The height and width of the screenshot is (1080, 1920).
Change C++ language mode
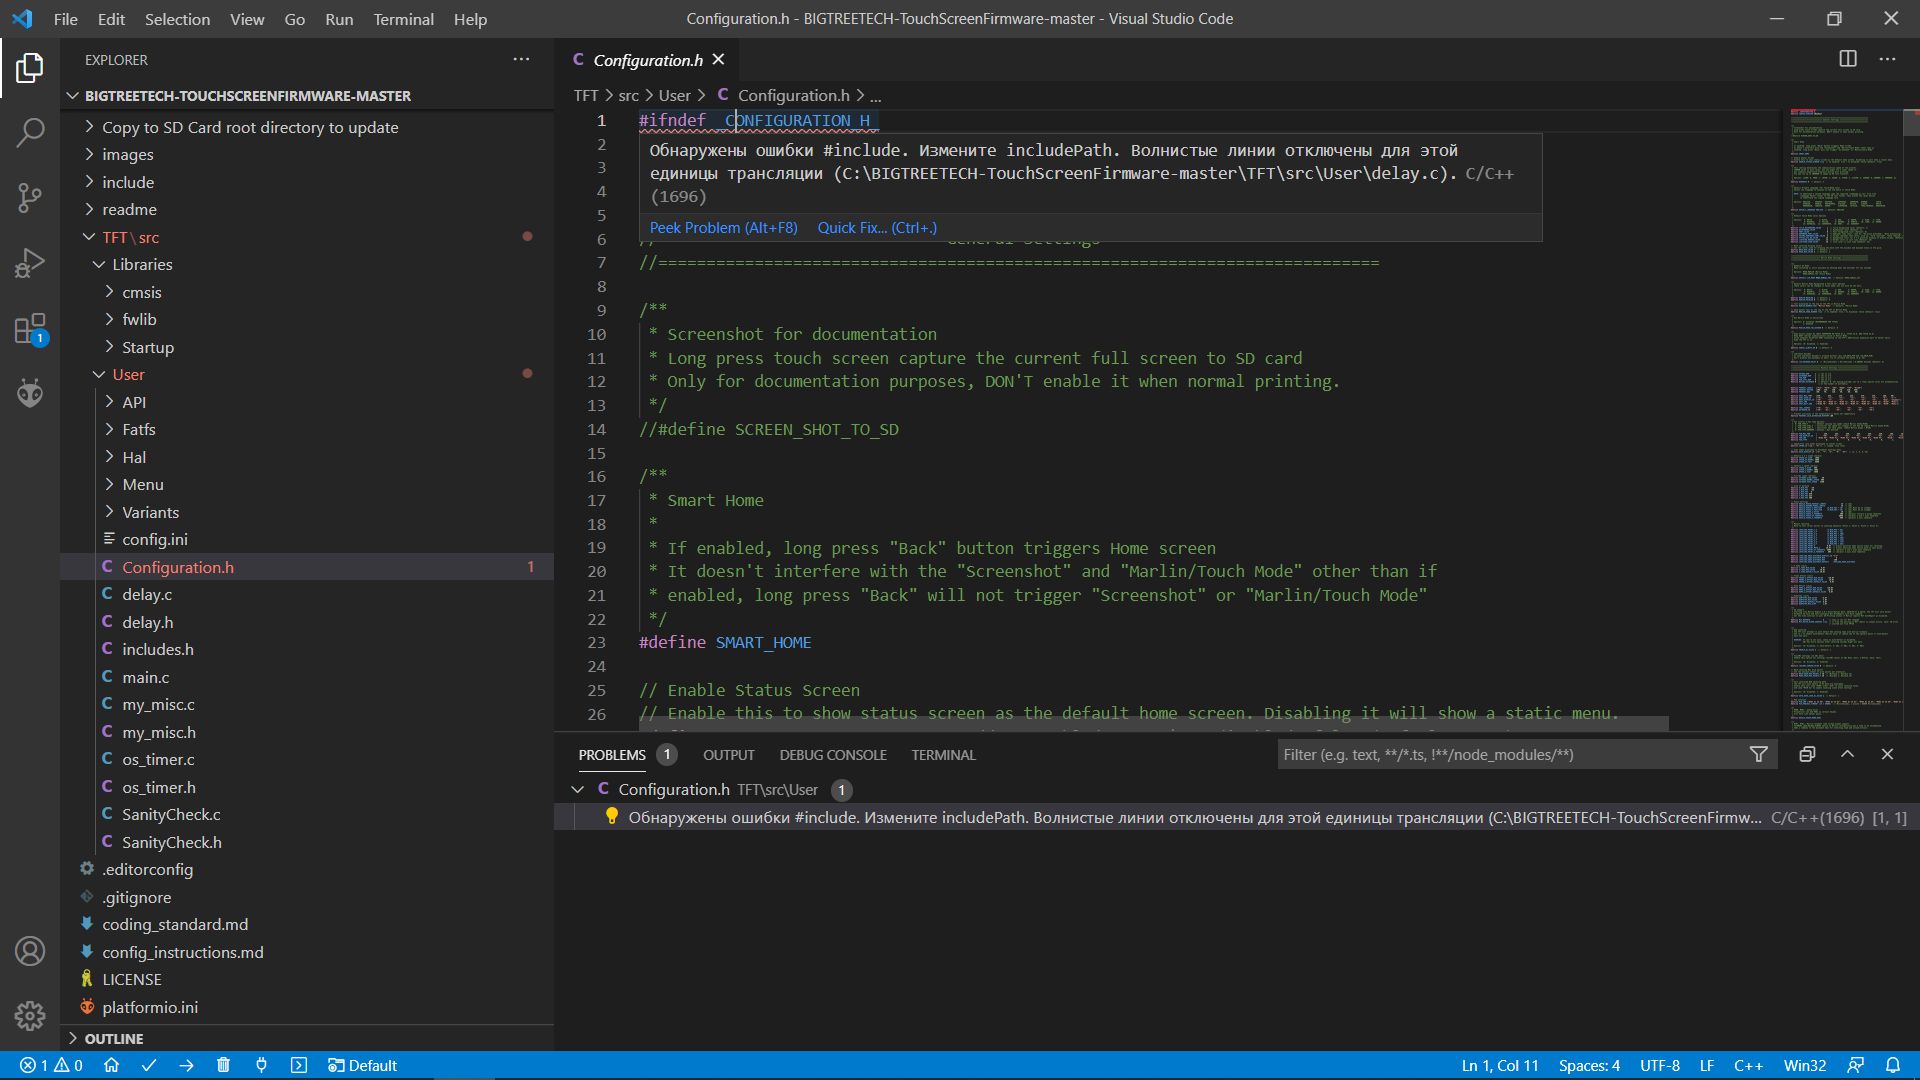pos(1748,1066)
